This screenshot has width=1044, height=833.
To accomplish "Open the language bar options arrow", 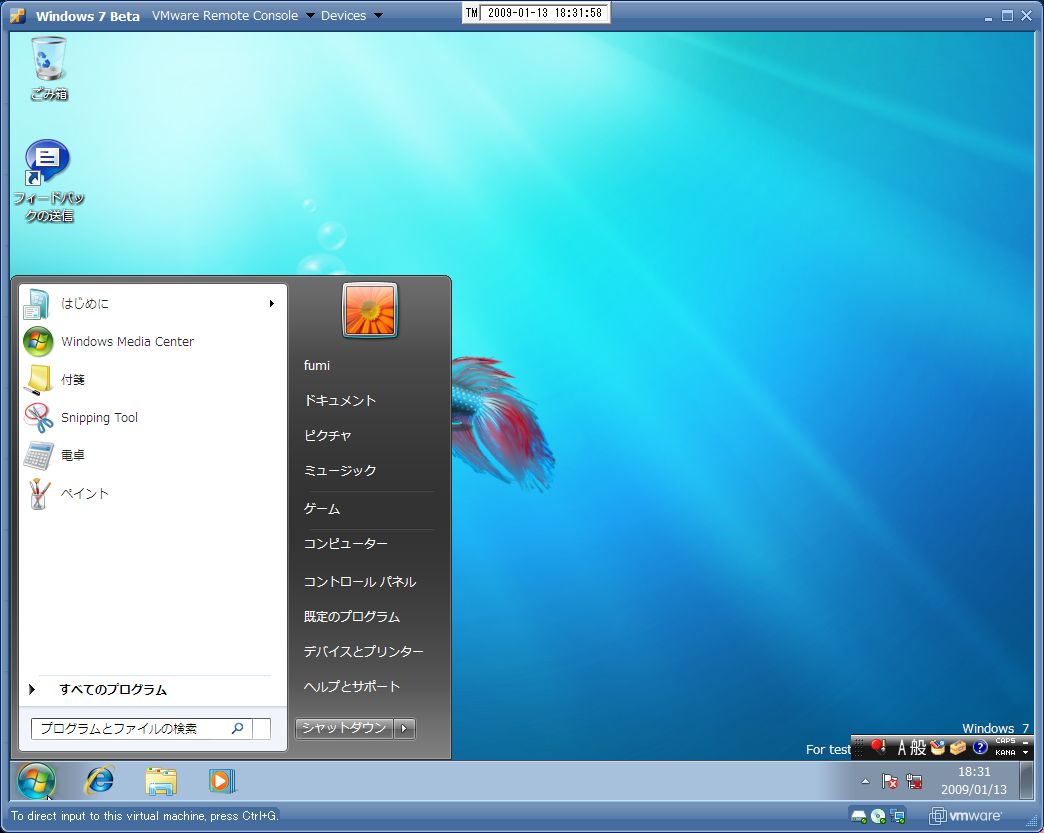I will [1025, 752].
